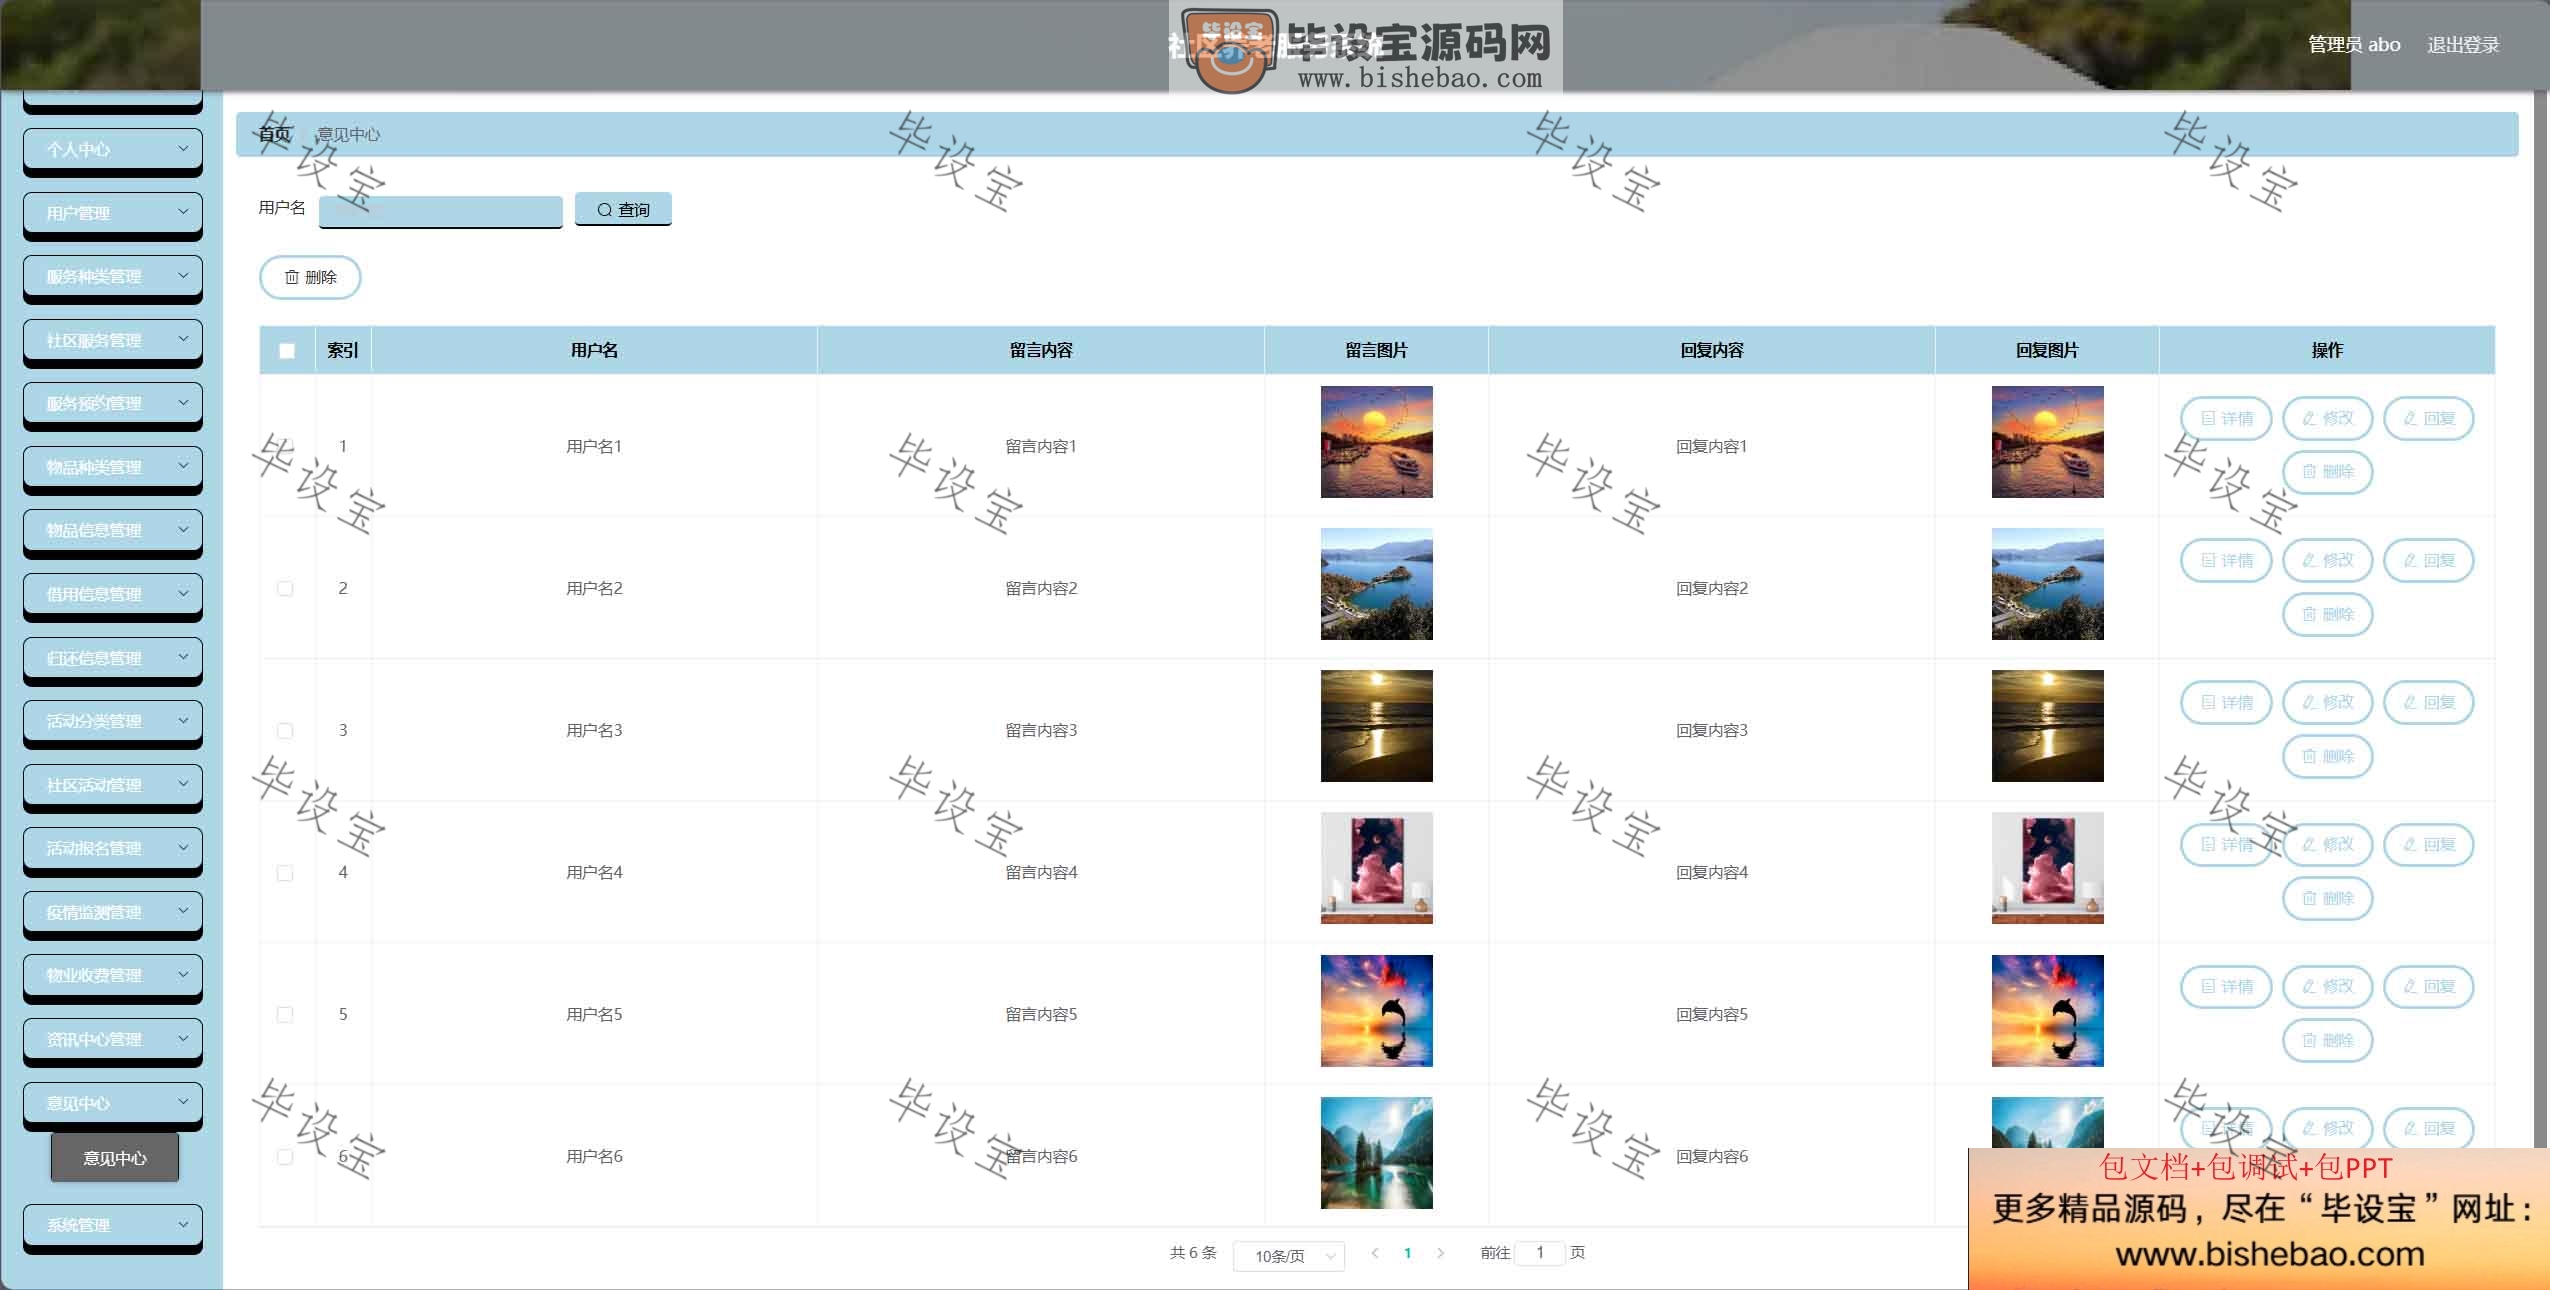Click 修改 for row 用户名1
The width and height of the screenshot is (2550, 1290).
(x=2327, y=418)
